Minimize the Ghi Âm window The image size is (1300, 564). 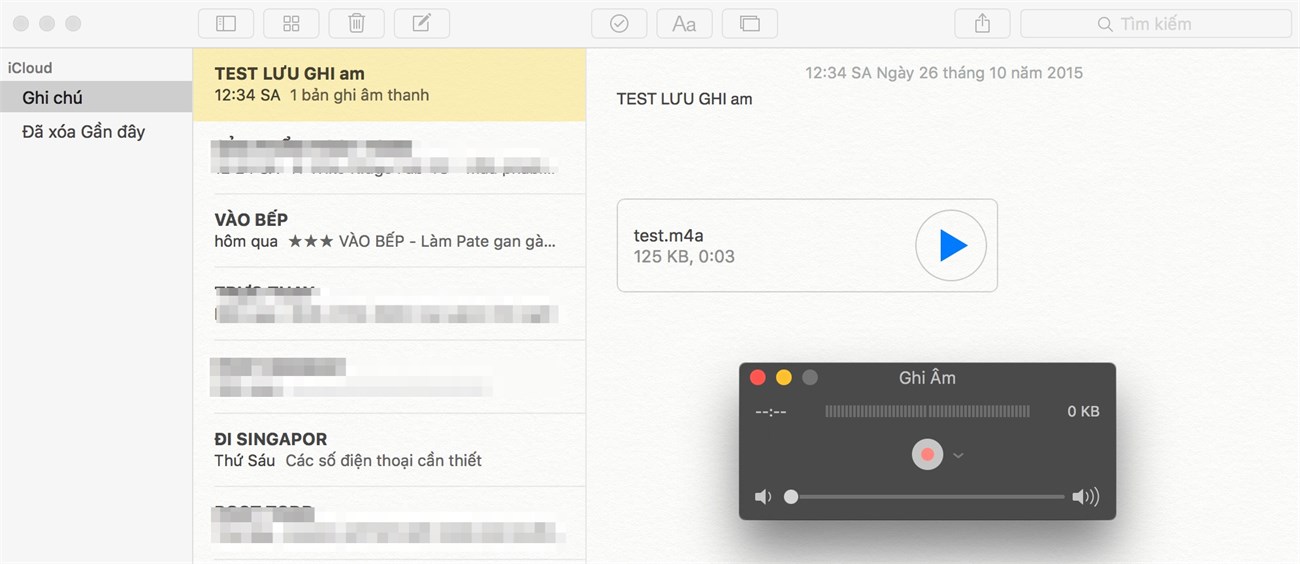[x=784, y=377]
